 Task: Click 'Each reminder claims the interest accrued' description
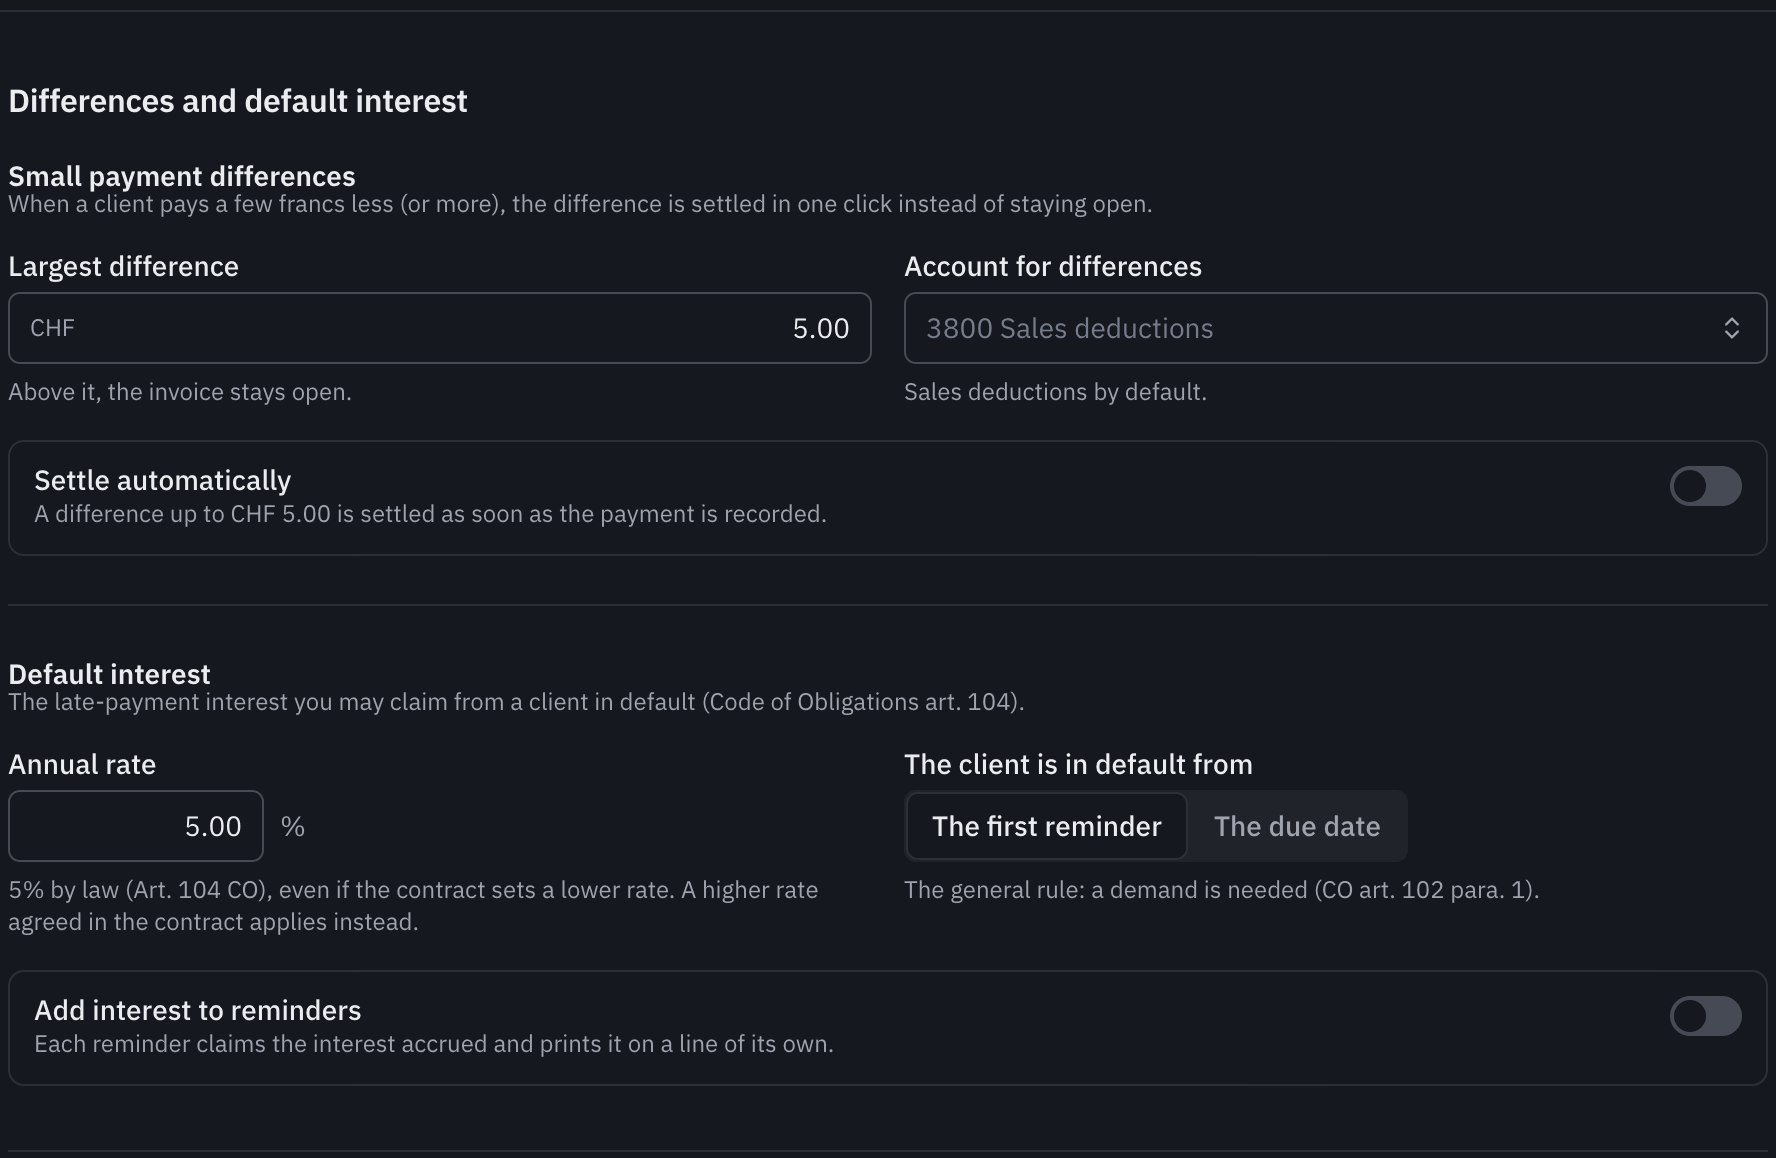coord(434,1044)
